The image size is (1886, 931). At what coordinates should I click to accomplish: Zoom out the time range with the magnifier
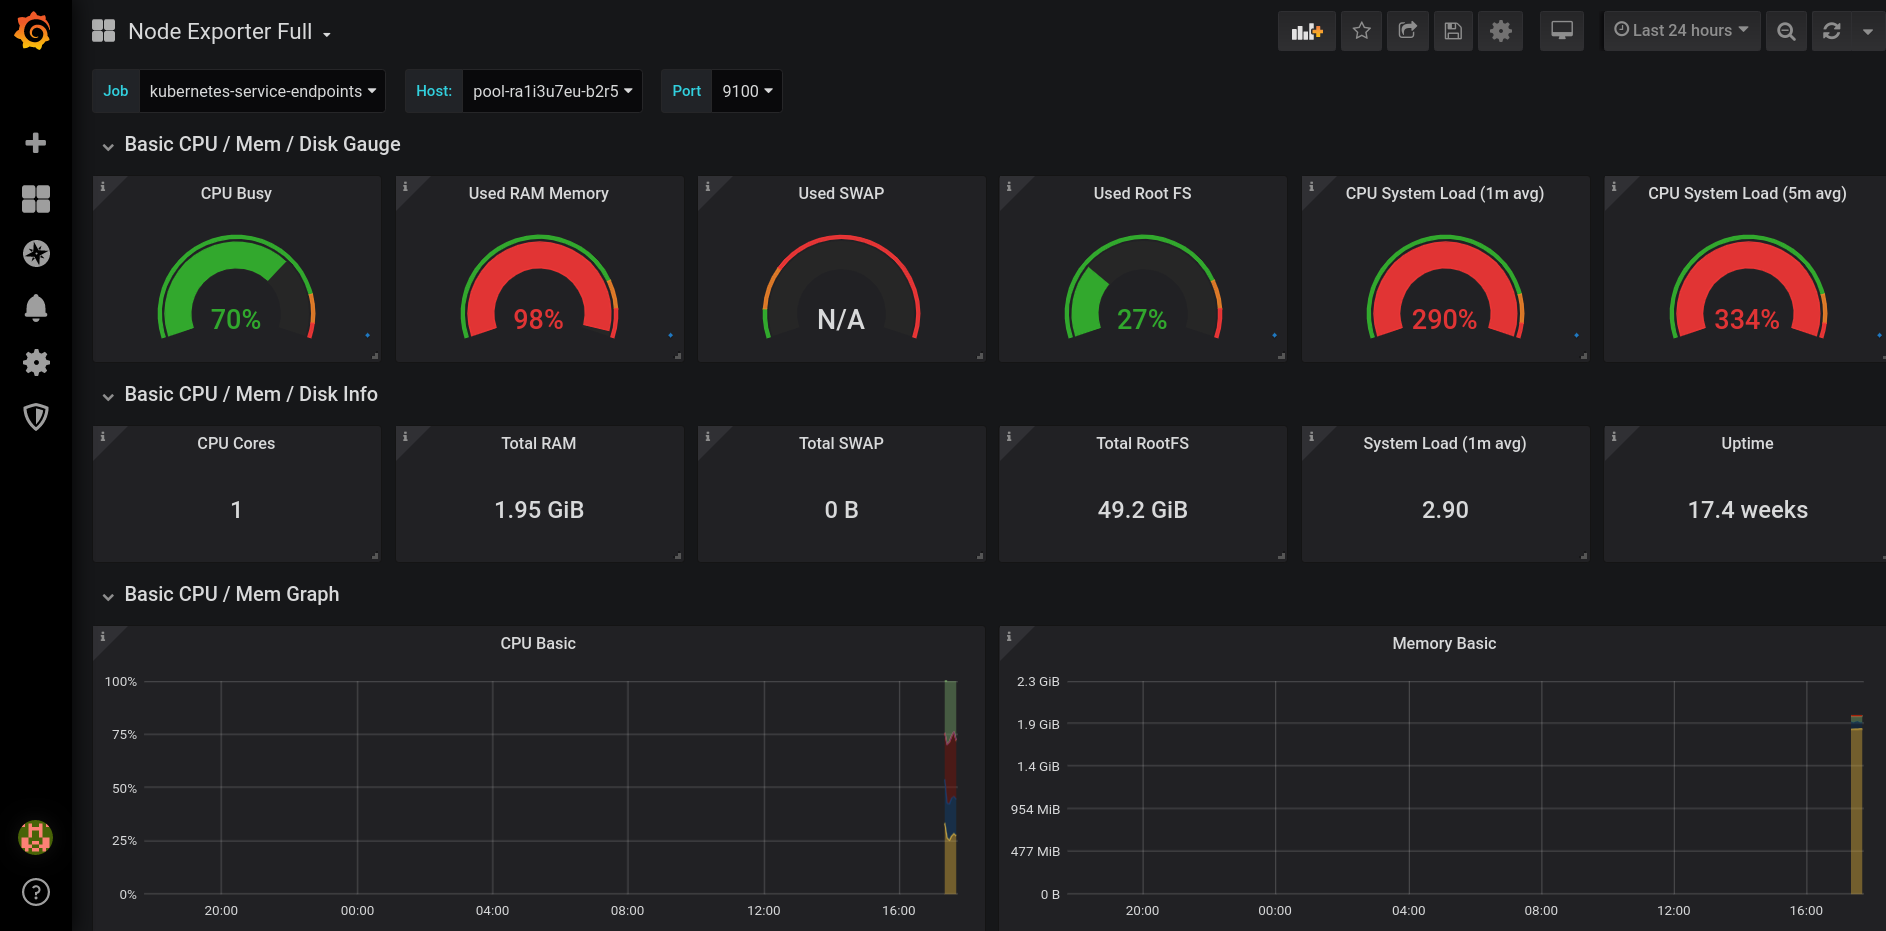(1786, 31)
